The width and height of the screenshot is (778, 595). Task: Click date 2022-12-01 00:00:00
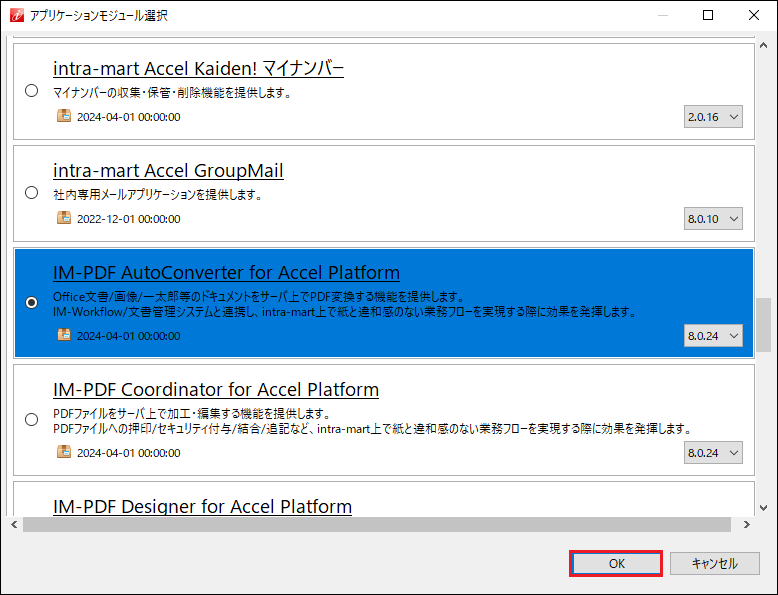[x=129, y=219]
